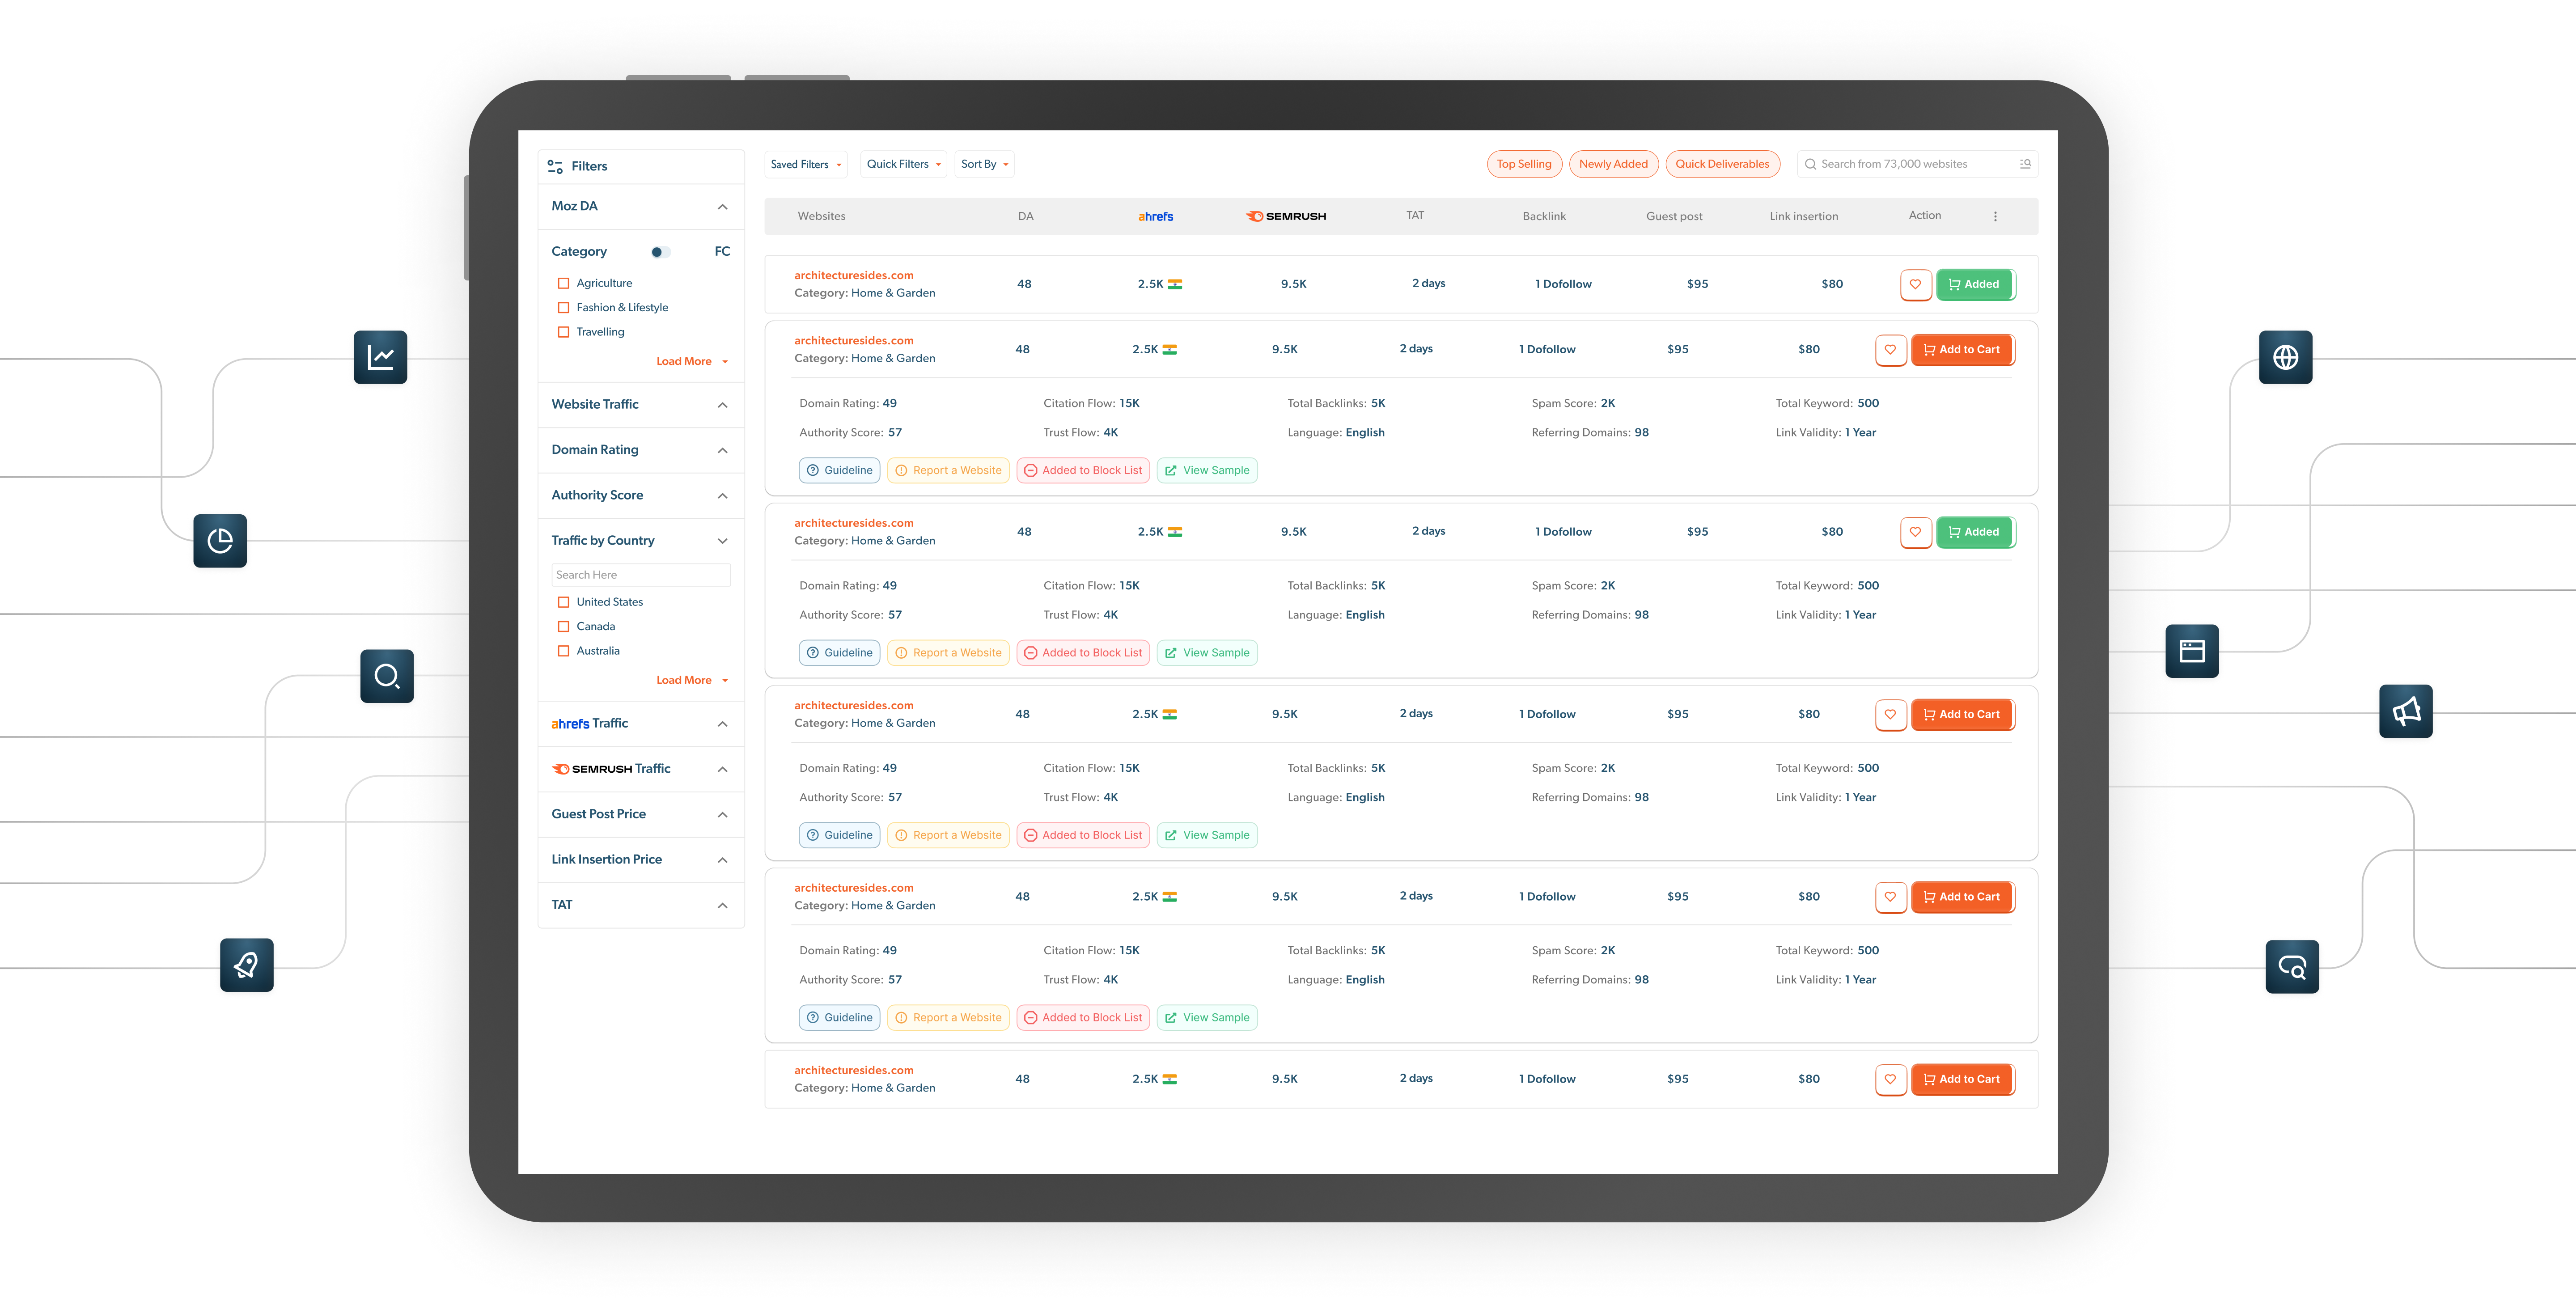The height and width of the screenshot is (1308, 2576).
Task: Favorite the first listing with heart icon
Action: click(1915, 284)
